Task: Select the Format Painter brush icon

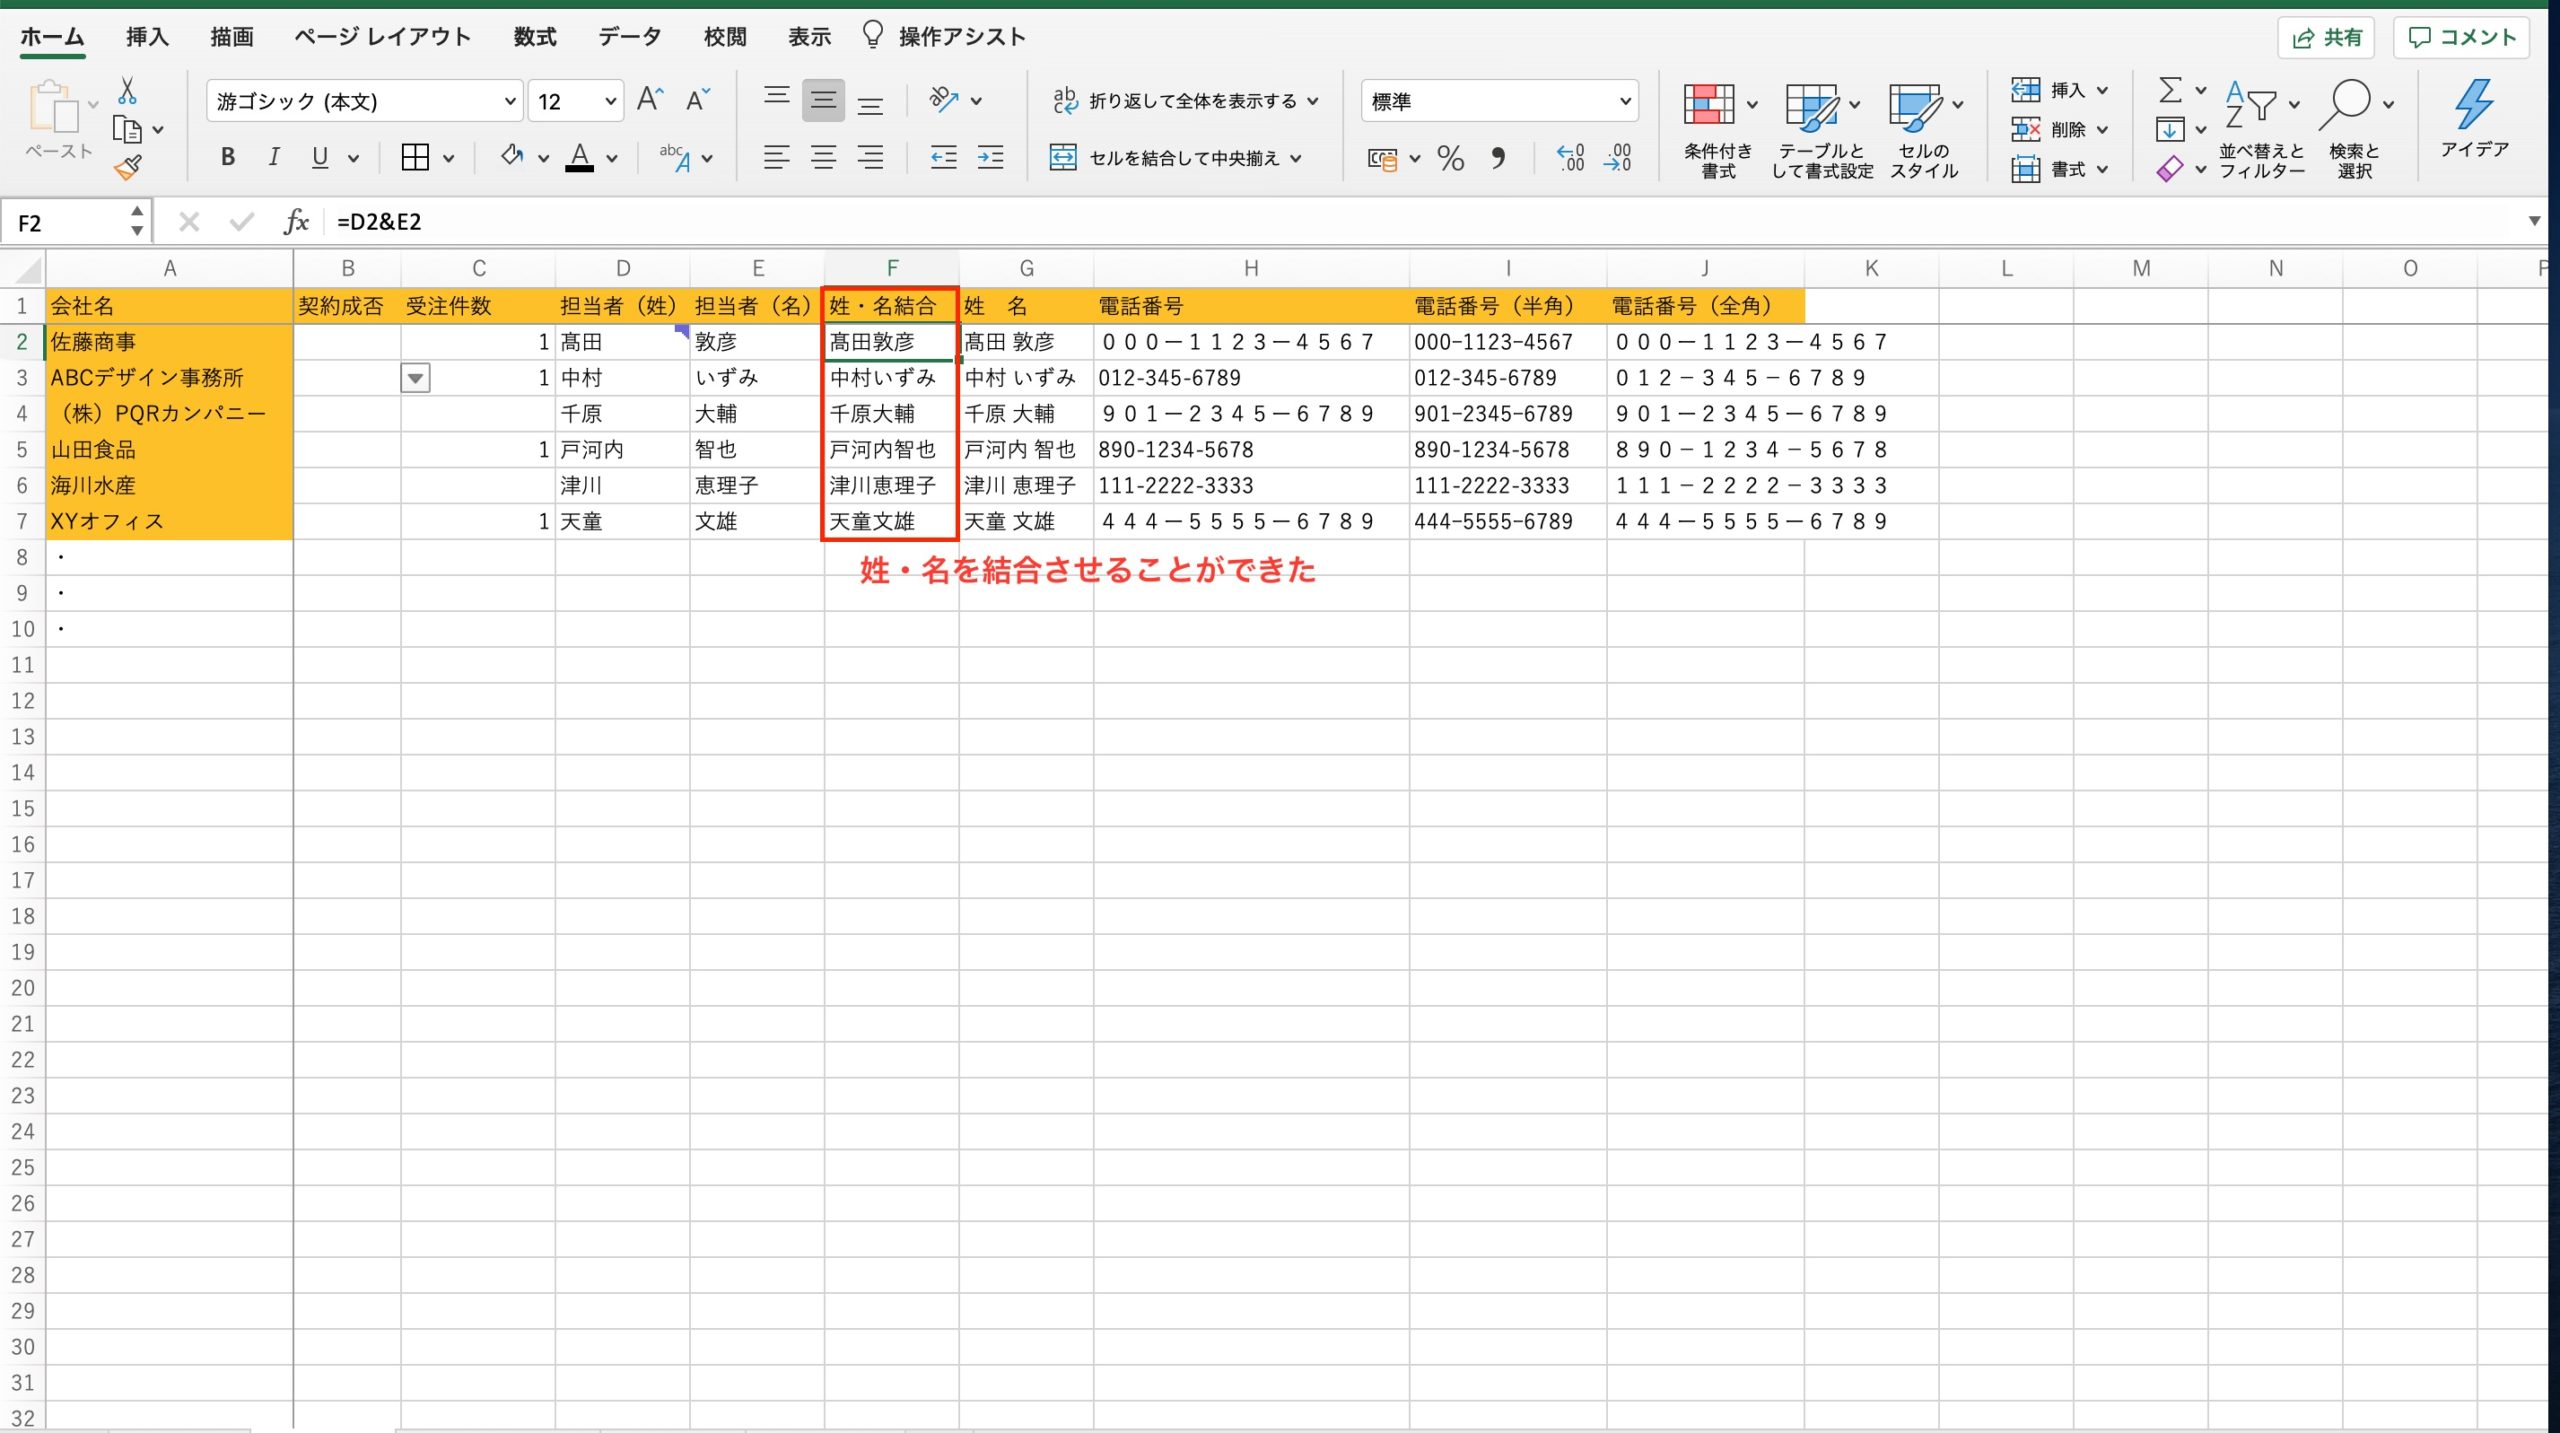Action: coord(128,167)
